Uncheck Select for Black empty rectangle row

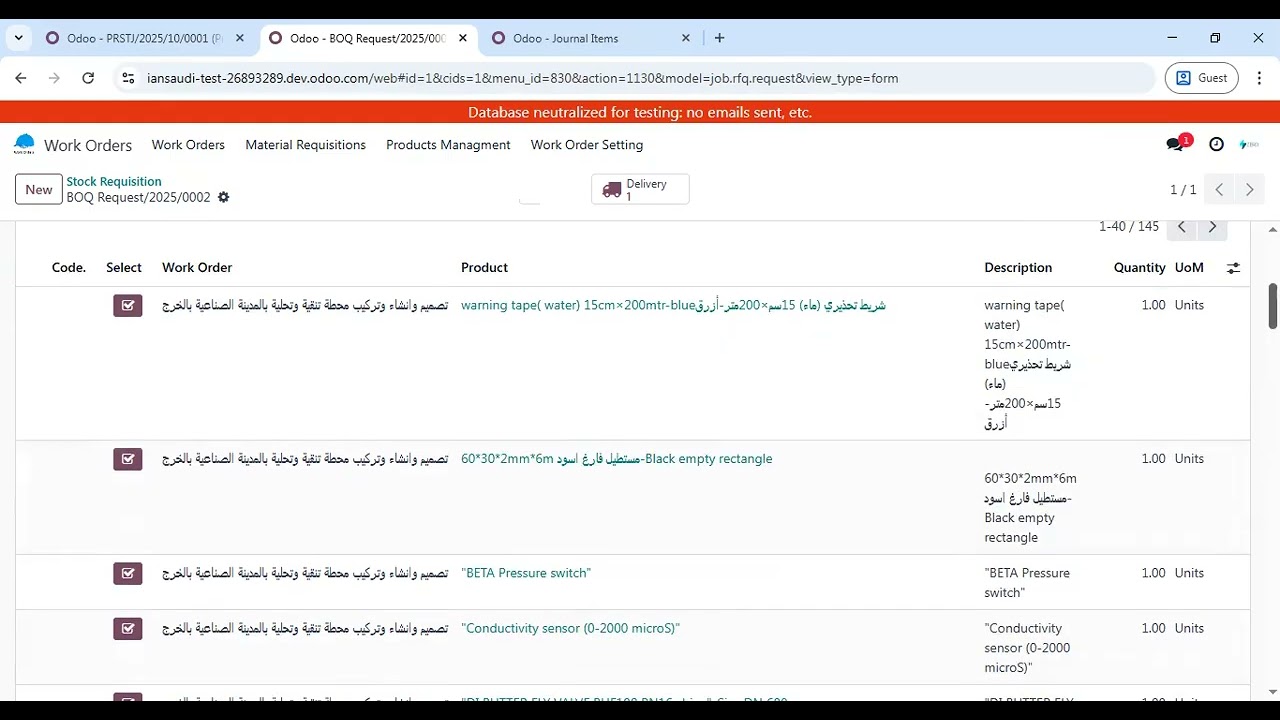[128, 459]
